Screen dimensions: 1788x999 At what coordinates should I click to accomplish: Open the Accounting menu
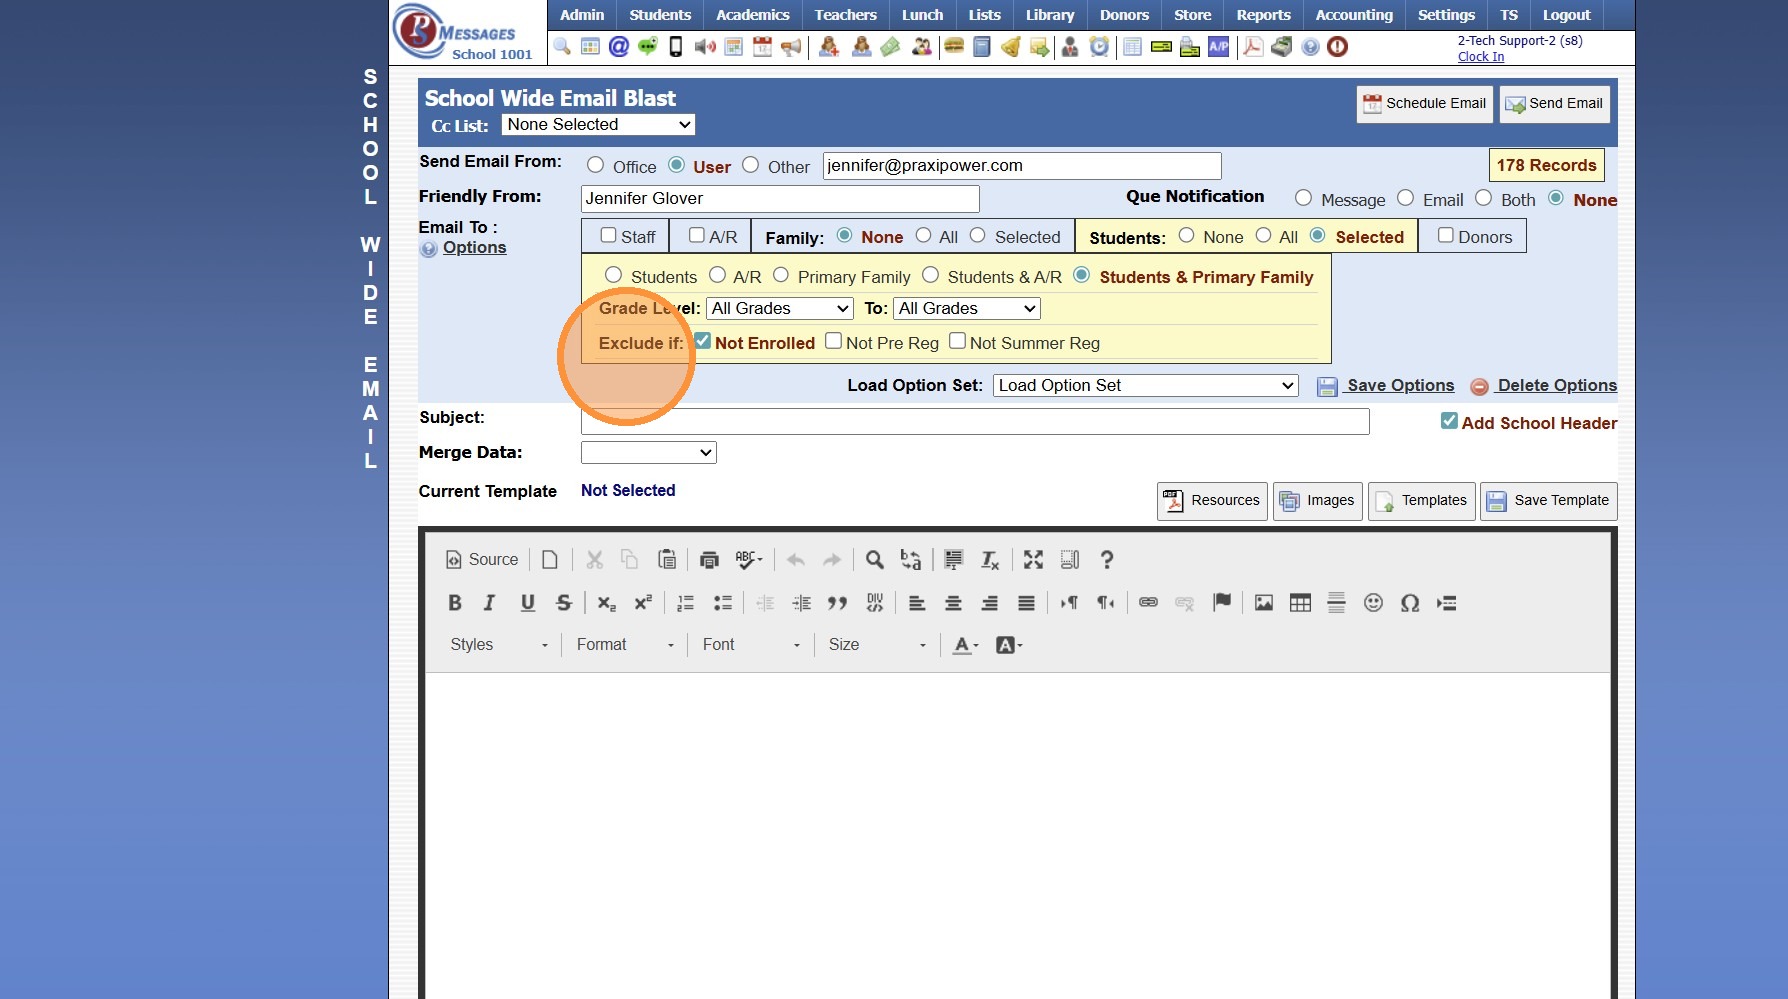coord(1353,15)
